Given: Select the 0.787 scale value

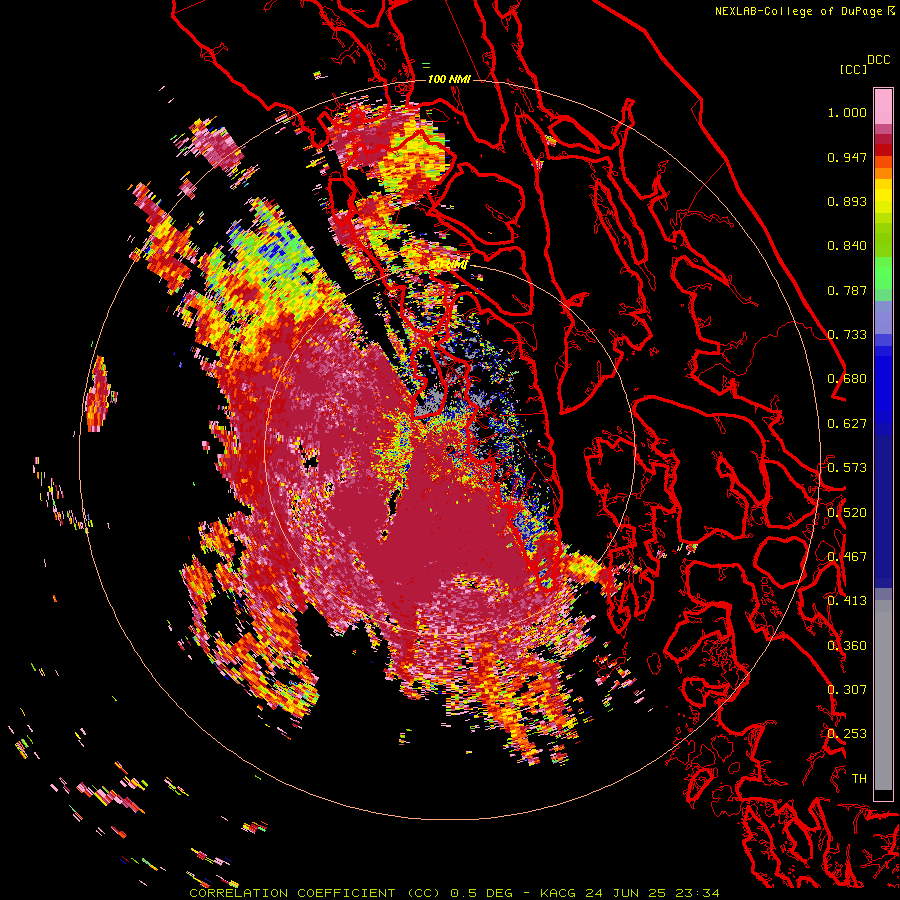Looking at the screenshot, I should 847,290.
